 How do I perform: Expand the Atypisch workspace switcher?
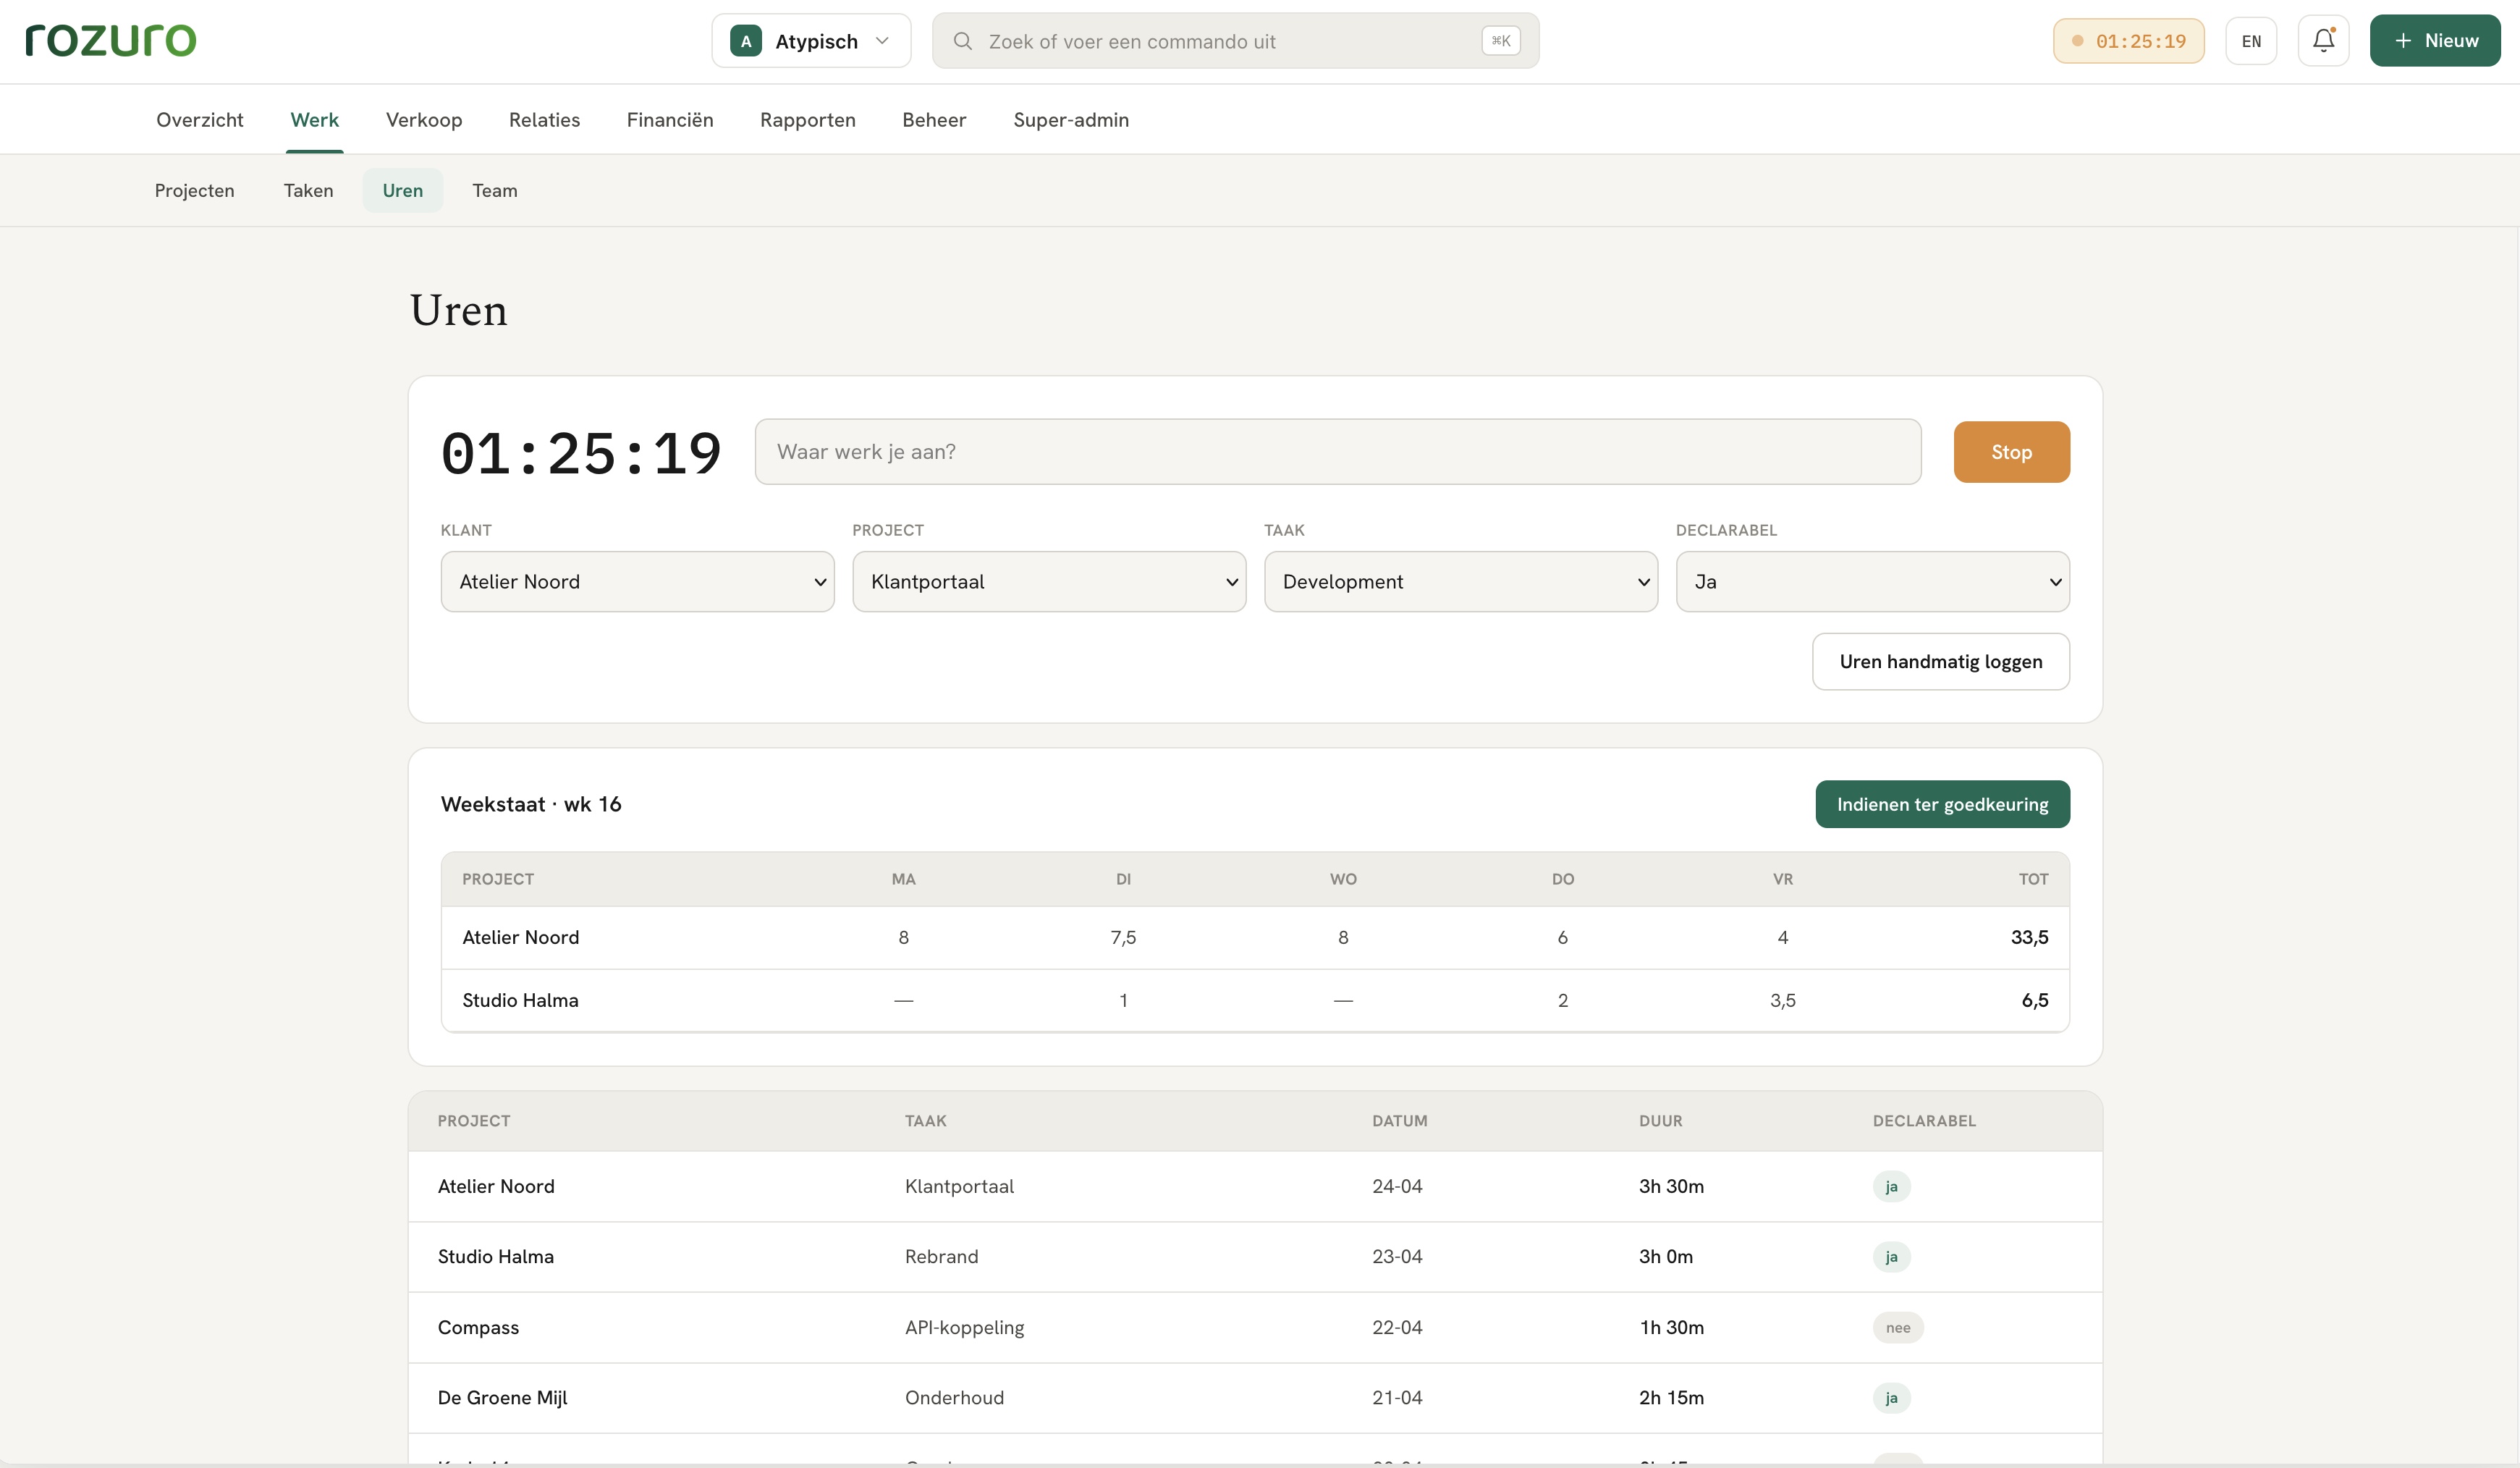pos(811,41)
